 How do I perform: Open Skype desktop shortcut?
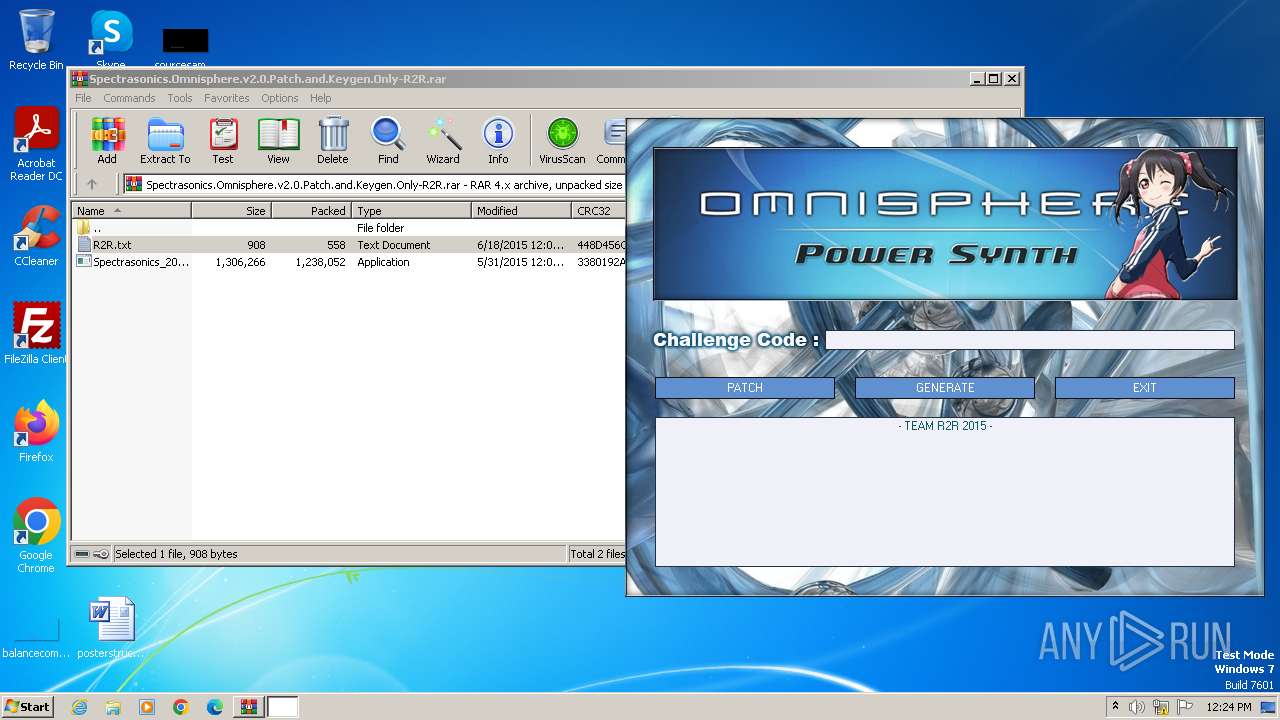click(x=110, y=40)
